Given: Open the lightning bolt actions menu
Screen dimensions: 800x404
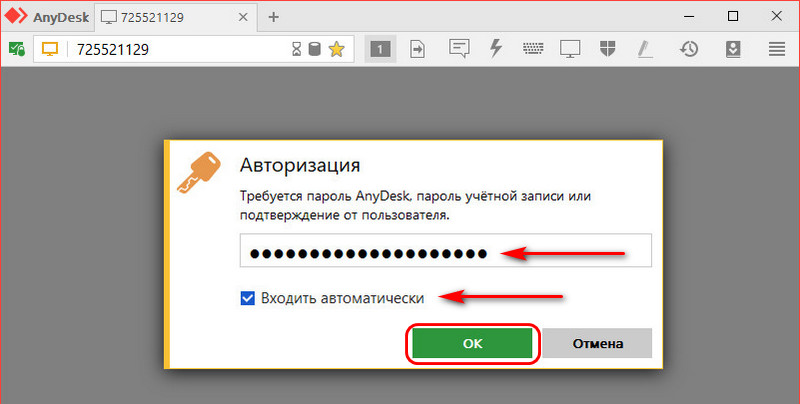Looking at the screenshot, I should pos(496,48).
